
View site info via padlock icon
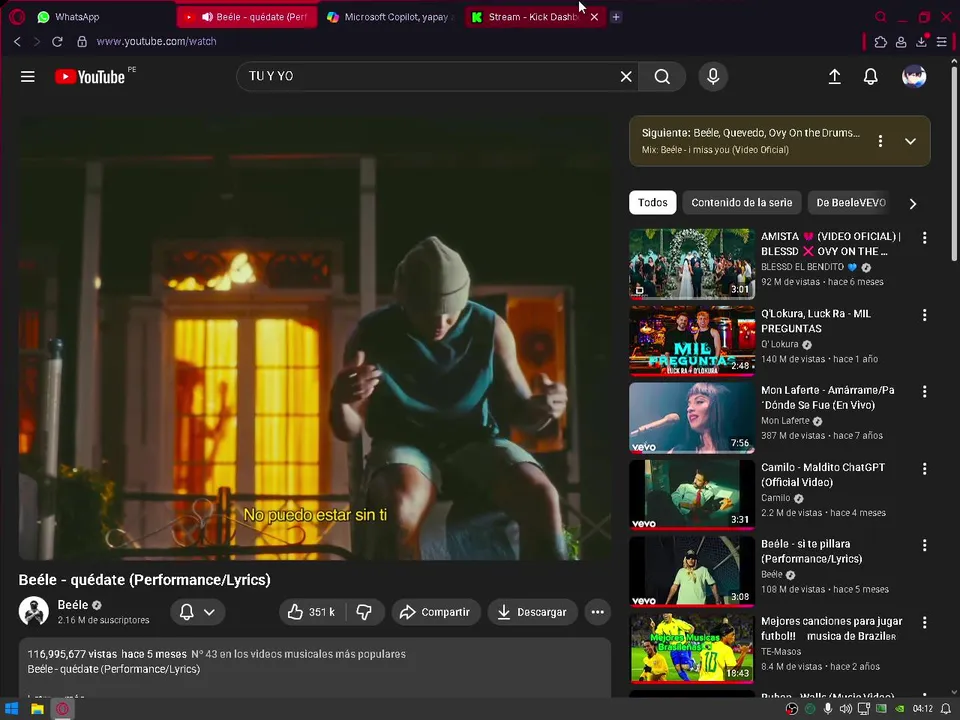tap(82, 42)
